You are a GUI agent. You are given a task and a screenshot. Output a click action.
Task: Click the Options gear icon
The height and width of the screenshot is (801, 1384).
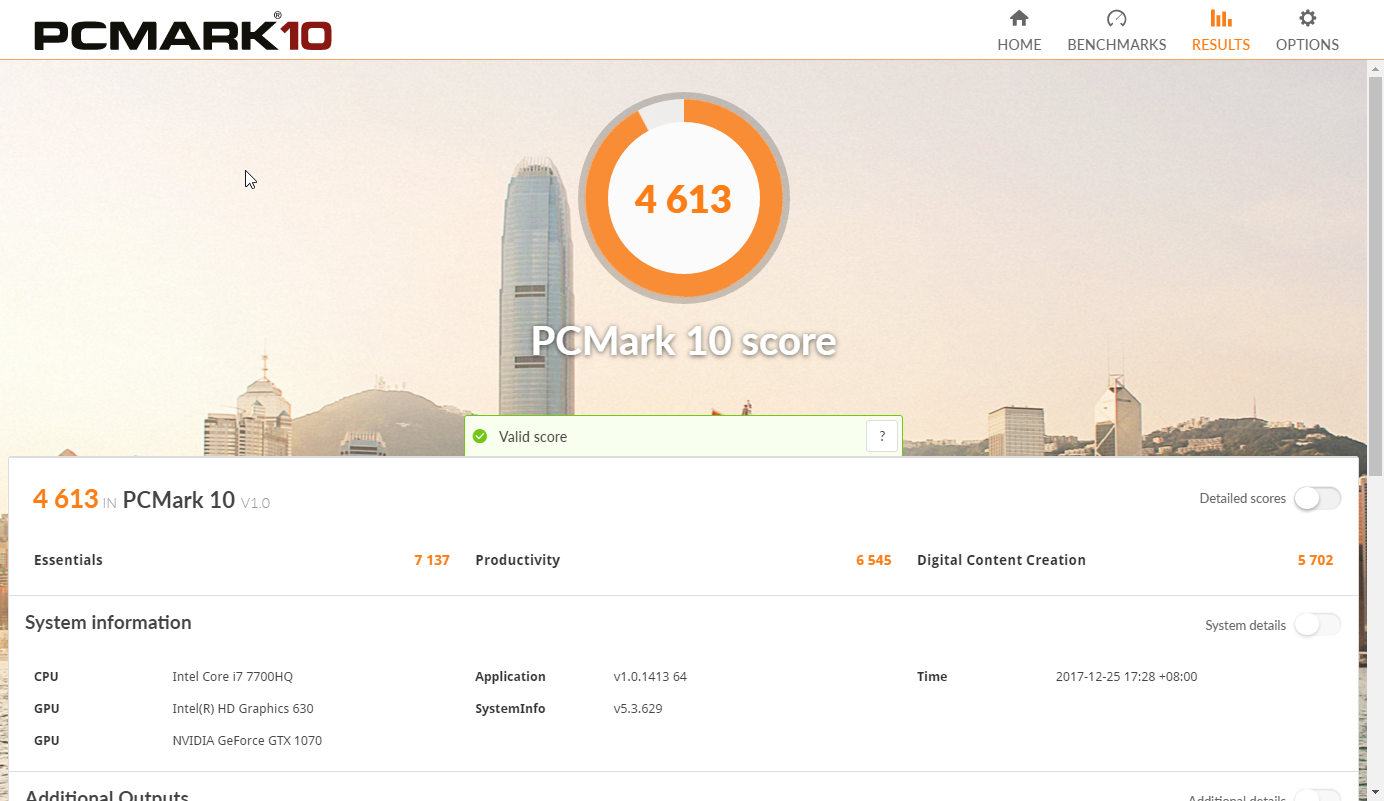click(1307, 18)
